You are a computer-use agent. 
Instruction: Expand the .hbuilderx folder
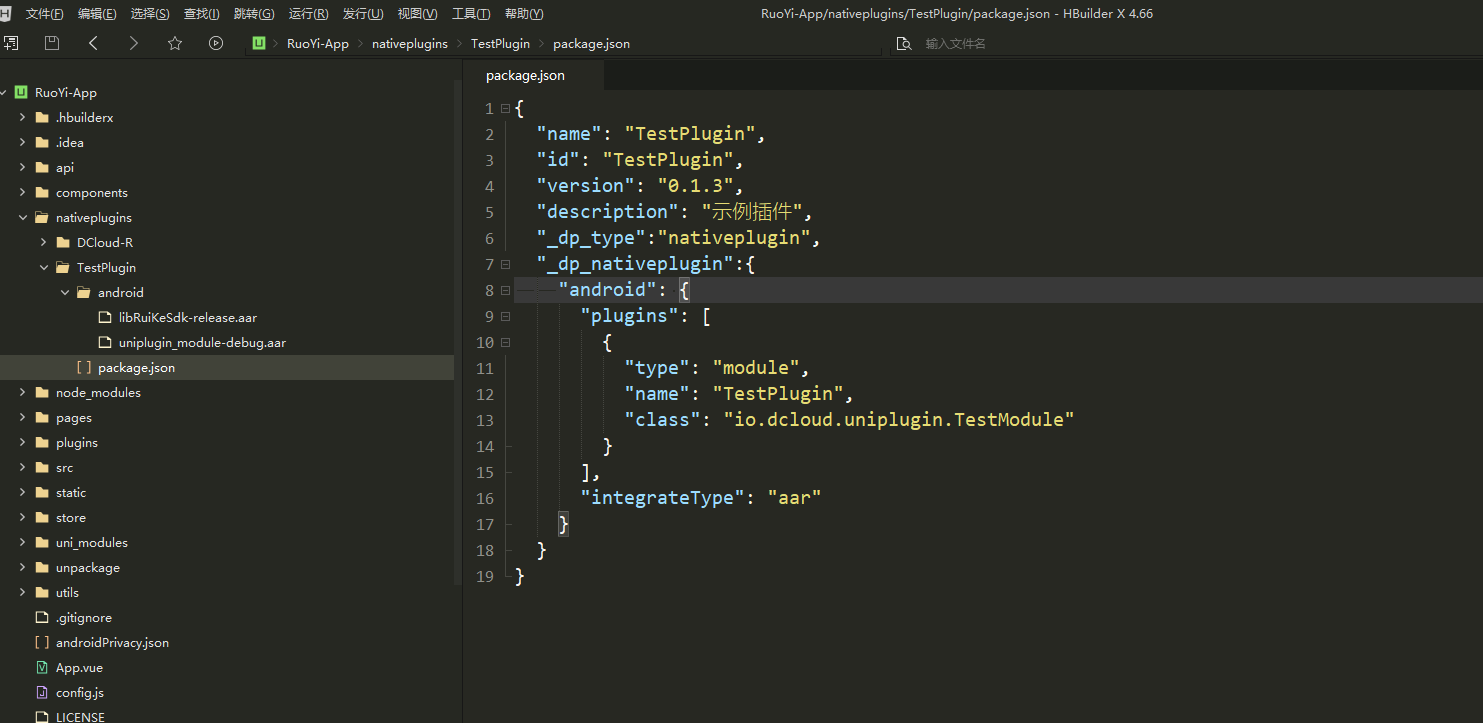[22, 117]
